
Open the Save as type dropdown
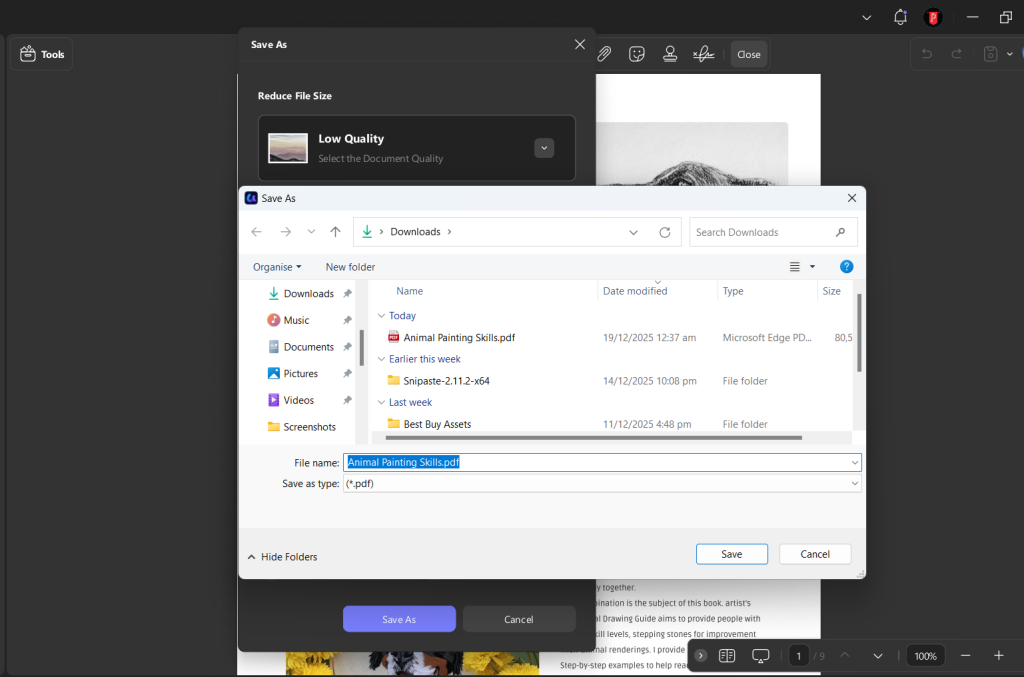[854, 483]
